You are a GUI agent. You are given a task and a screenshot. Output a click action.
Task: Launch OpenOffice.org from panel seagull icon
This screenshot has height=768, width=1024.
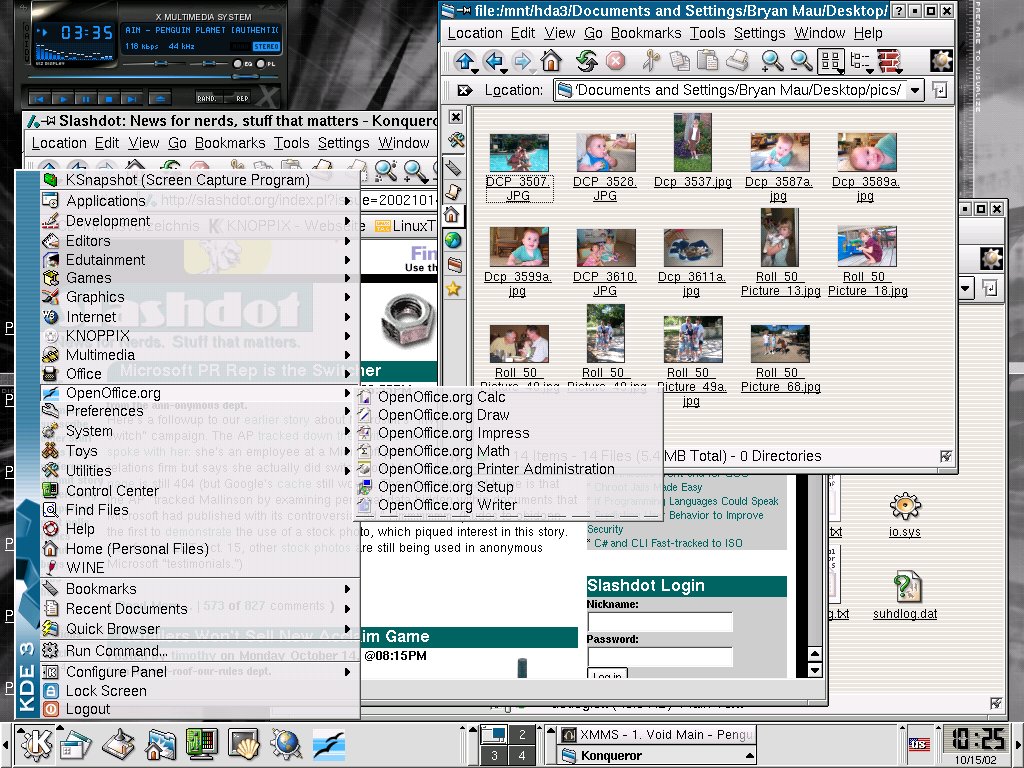[x=328, y=744]
